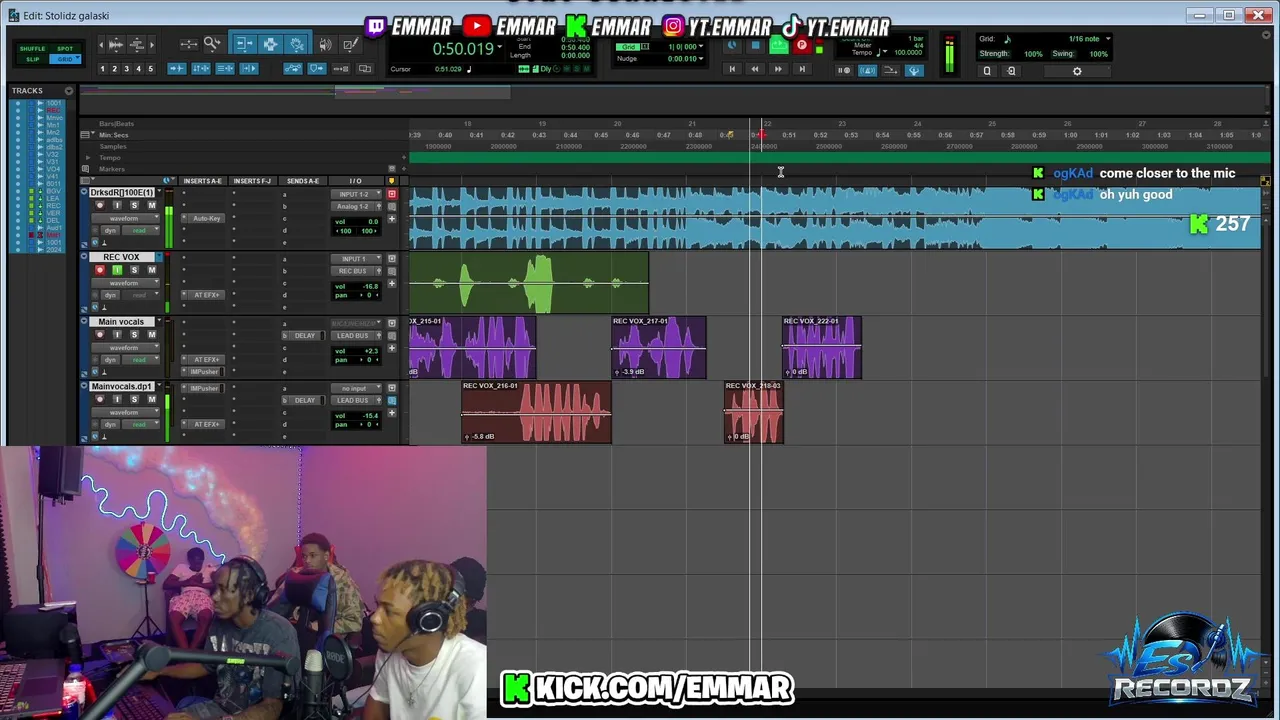This screenshot has width=1280, height=720.
Task: Select the Pencil tool
Action: 350,44
